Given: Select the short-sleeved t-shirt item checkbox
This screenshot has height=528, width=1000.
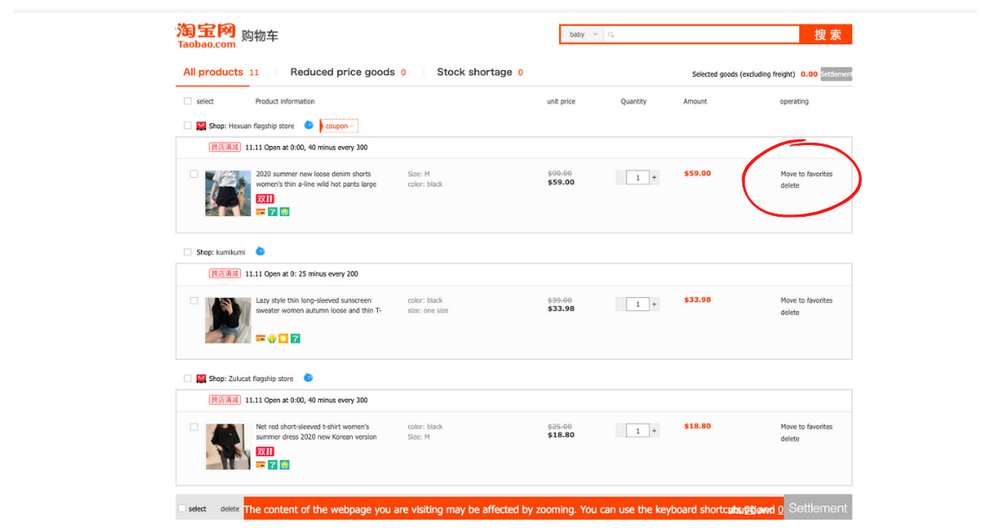Looking at the screenshot, I should pyautogui.click(x=194, y=427).
